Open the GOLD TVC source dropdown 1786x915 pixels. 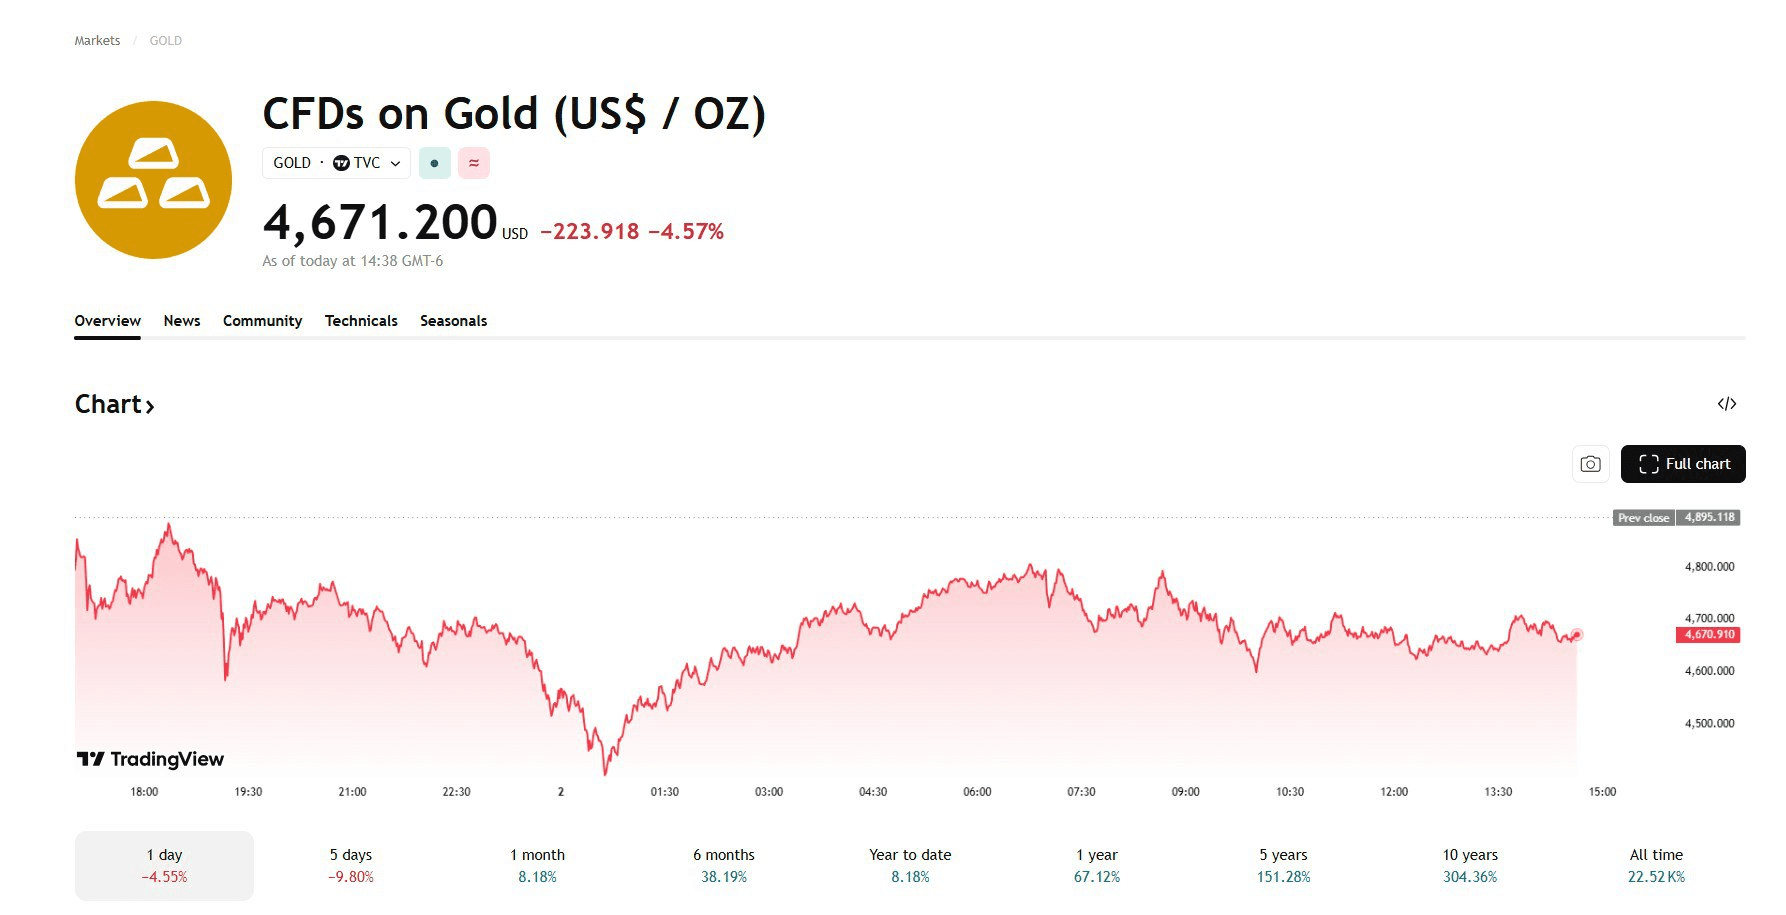pyautogui.click(x=336, y=163)
